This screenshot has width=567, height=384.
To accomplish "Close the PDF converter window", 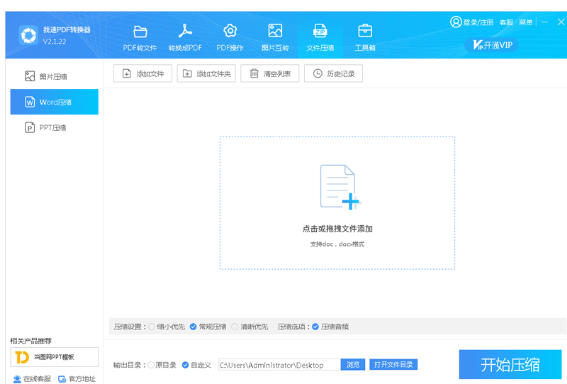I will (561, 22).
